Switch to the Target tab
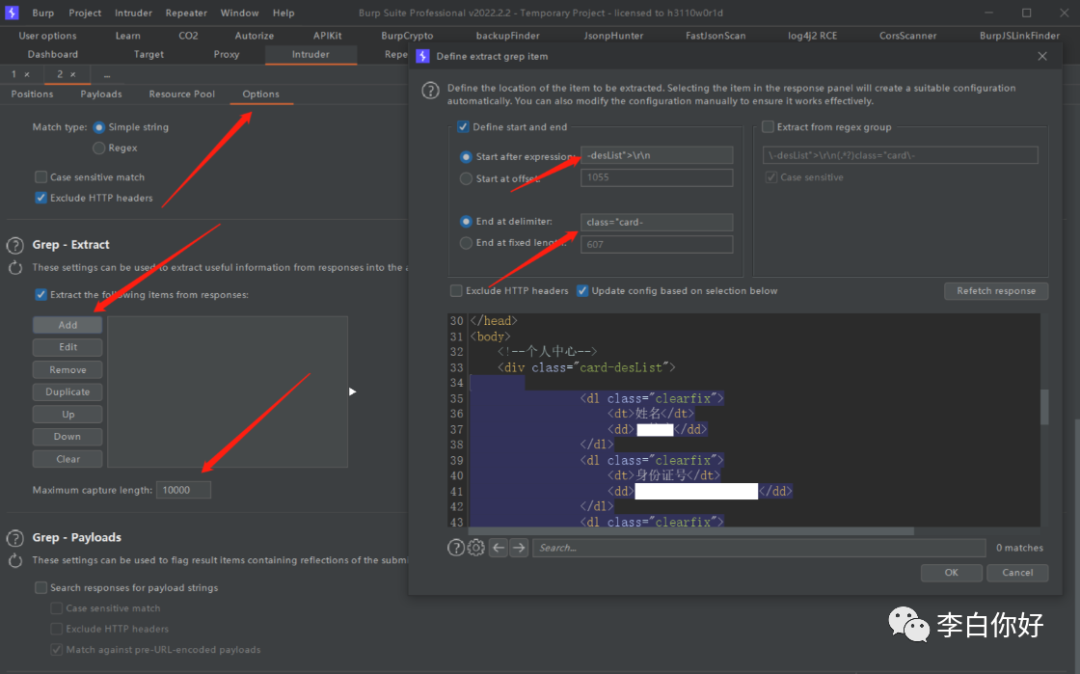 [149, 54]
